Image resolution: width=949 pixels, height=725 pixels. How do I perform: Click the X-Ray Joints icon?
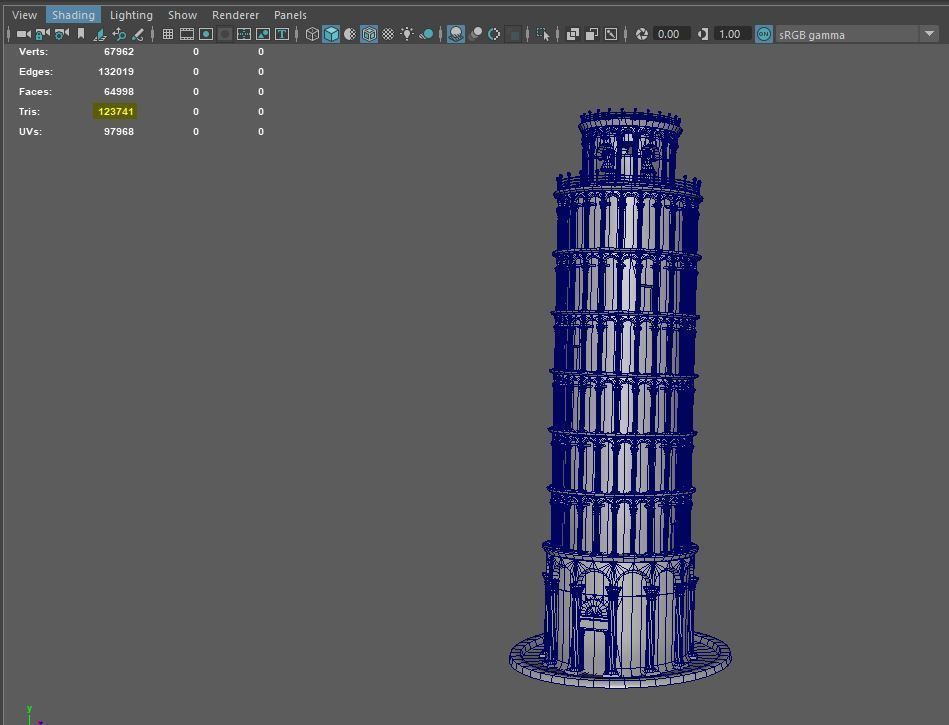(x=611, y=34)
